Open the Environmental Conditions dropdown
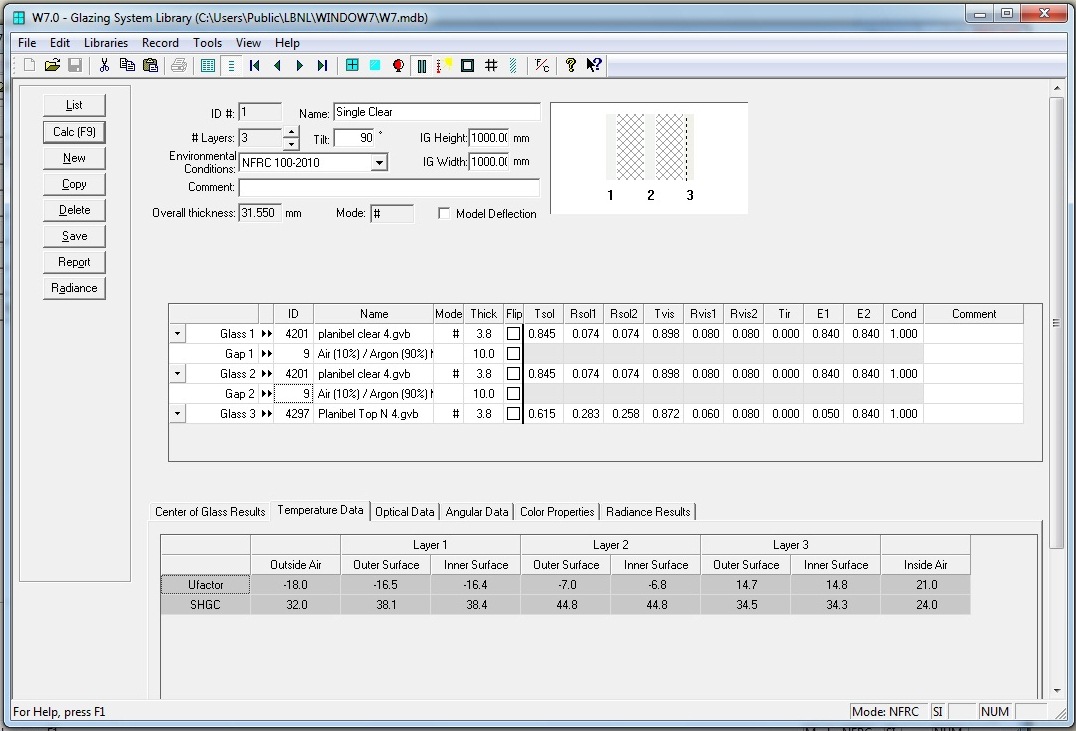Image resolution: width=1076 pixels, height=731 pixels. click(379, 163)
